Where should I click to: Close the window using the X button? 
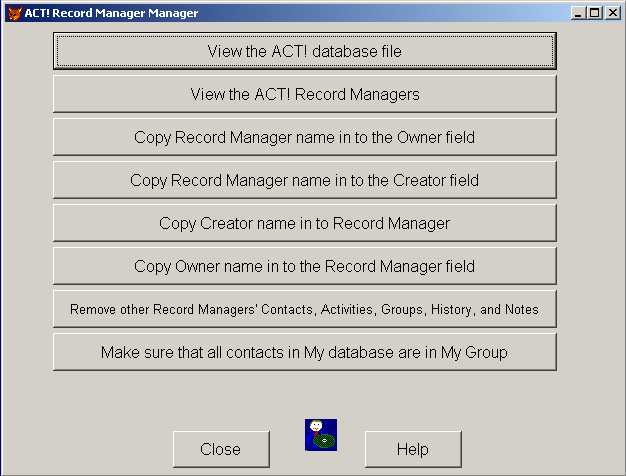click(613, 13)
